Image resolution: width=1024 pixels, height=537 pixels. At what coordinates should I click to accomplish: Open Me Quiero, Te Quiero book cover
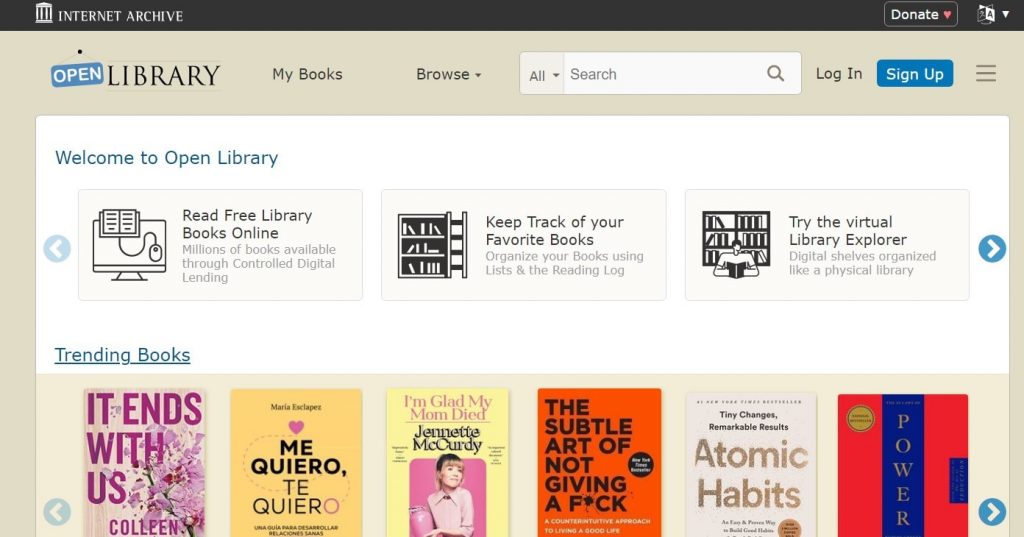pyautogui.click(x=296, y=463)
